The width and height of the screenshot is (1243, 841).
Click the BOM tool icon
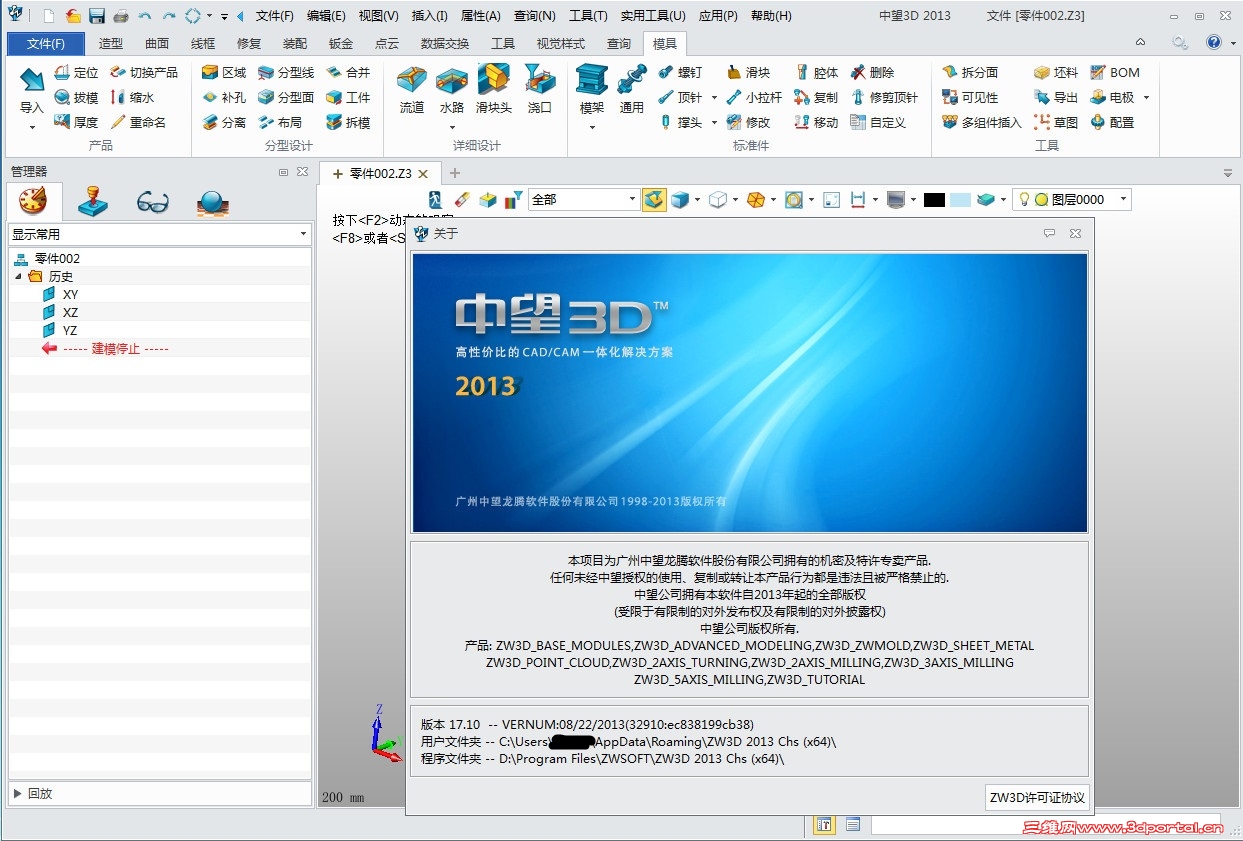[x=1115, y=73]
